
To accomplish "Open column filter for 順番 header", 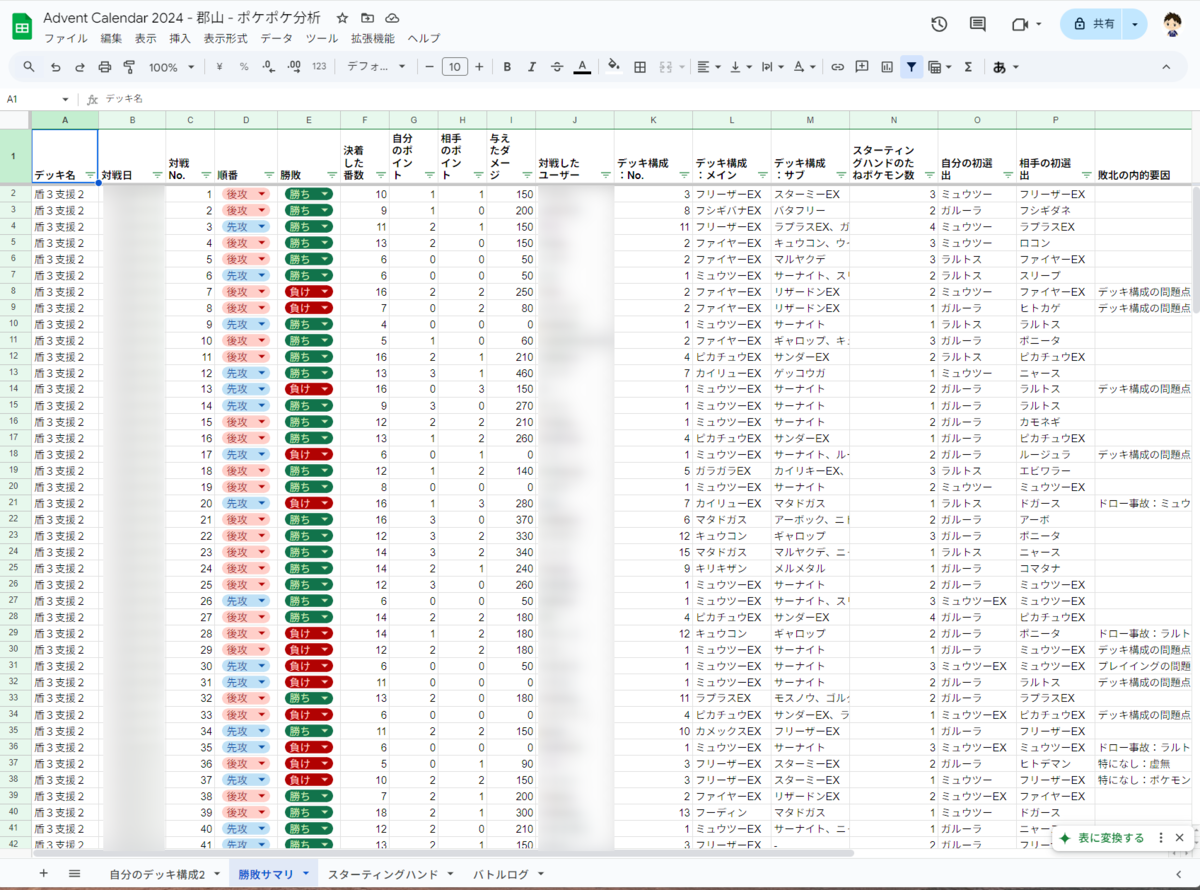I will click(x=270, y=175).
